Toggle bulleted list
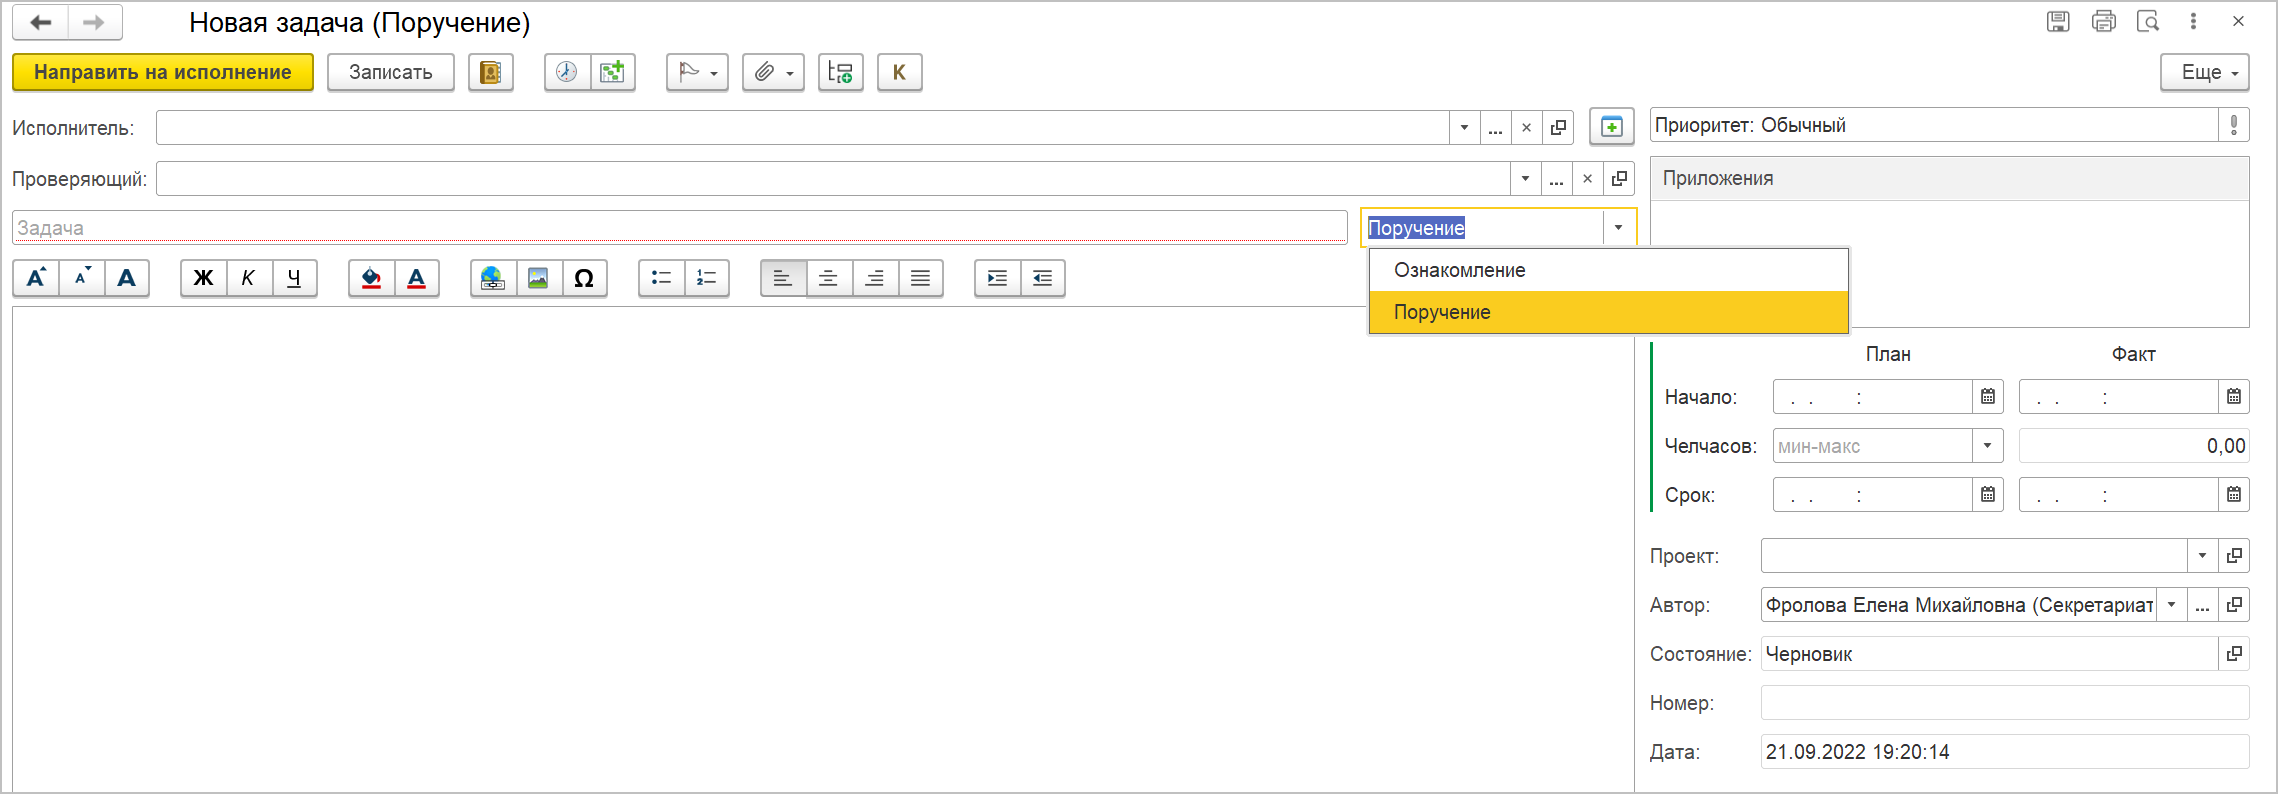The height and width of the screenshot is (794, 2278). [661, 277]
